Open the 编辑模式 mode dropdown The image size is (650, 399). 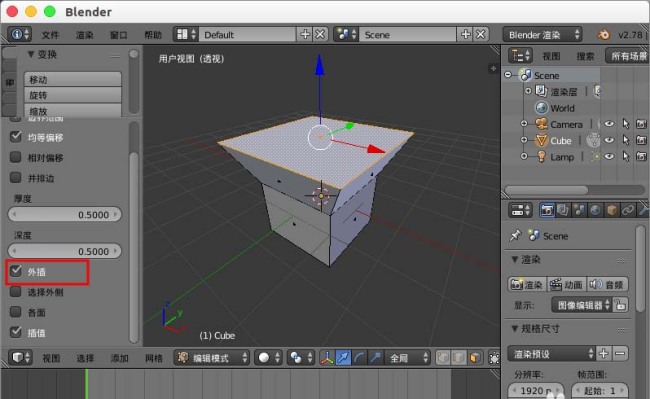(x=212, y=358)
